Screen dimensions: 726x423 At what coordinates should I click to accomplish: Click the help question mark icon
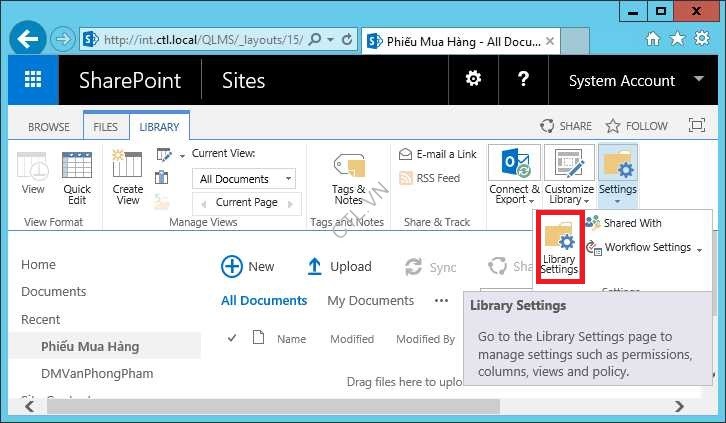tap(521, 80)
